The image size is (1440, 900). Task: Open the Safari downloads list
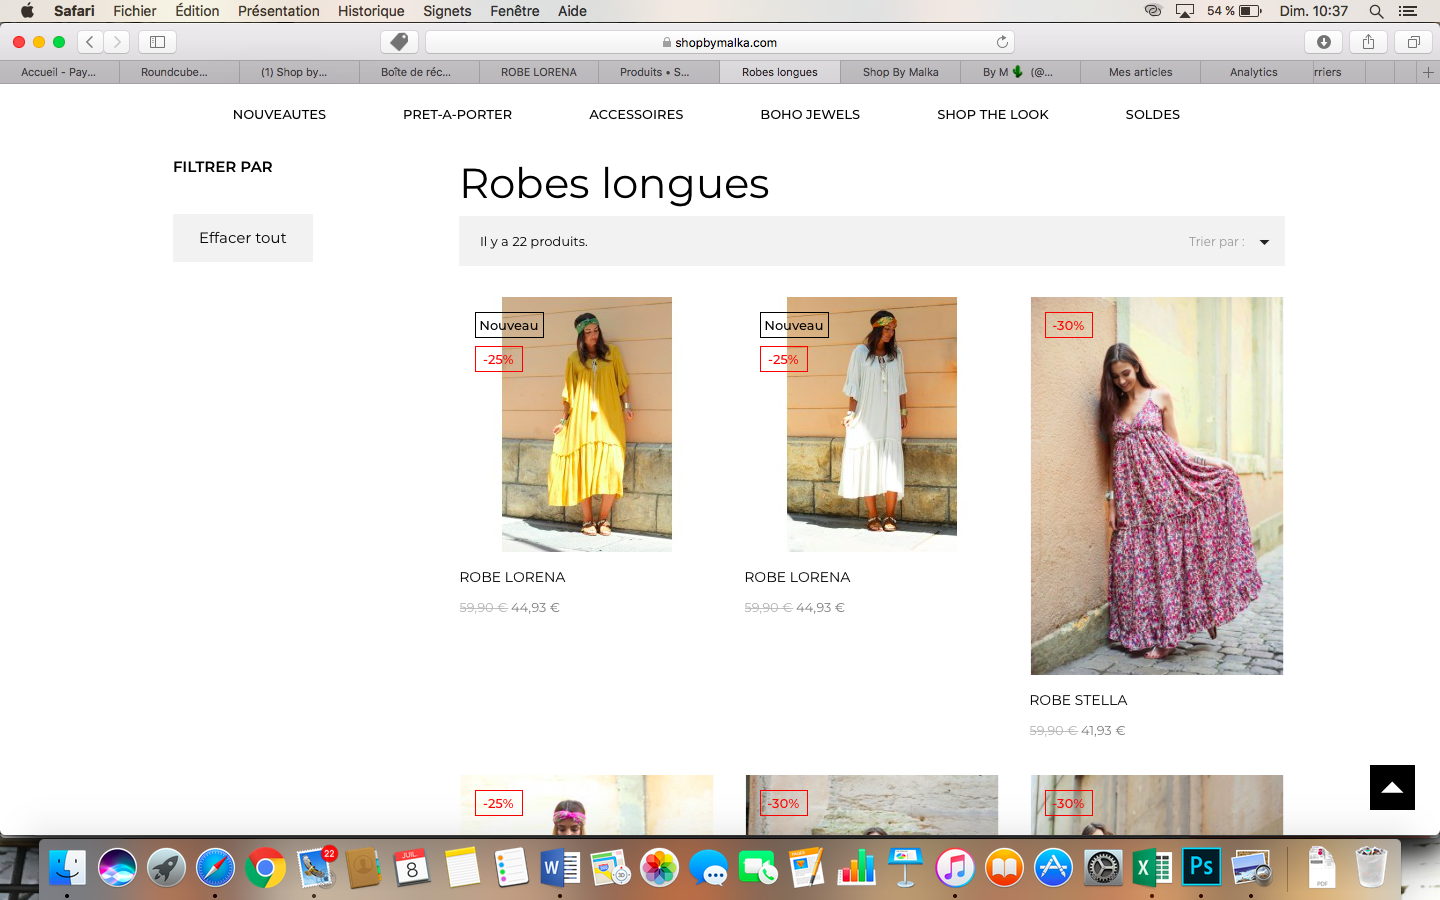tap(1324, 42)
